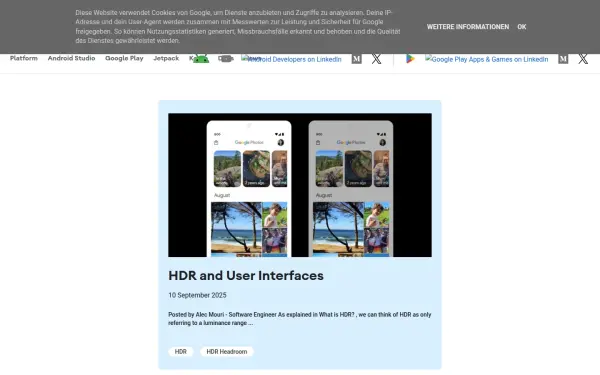
Task: Open the Medium icon beside Google Play LinkedIn
Action: coord(563,59)
